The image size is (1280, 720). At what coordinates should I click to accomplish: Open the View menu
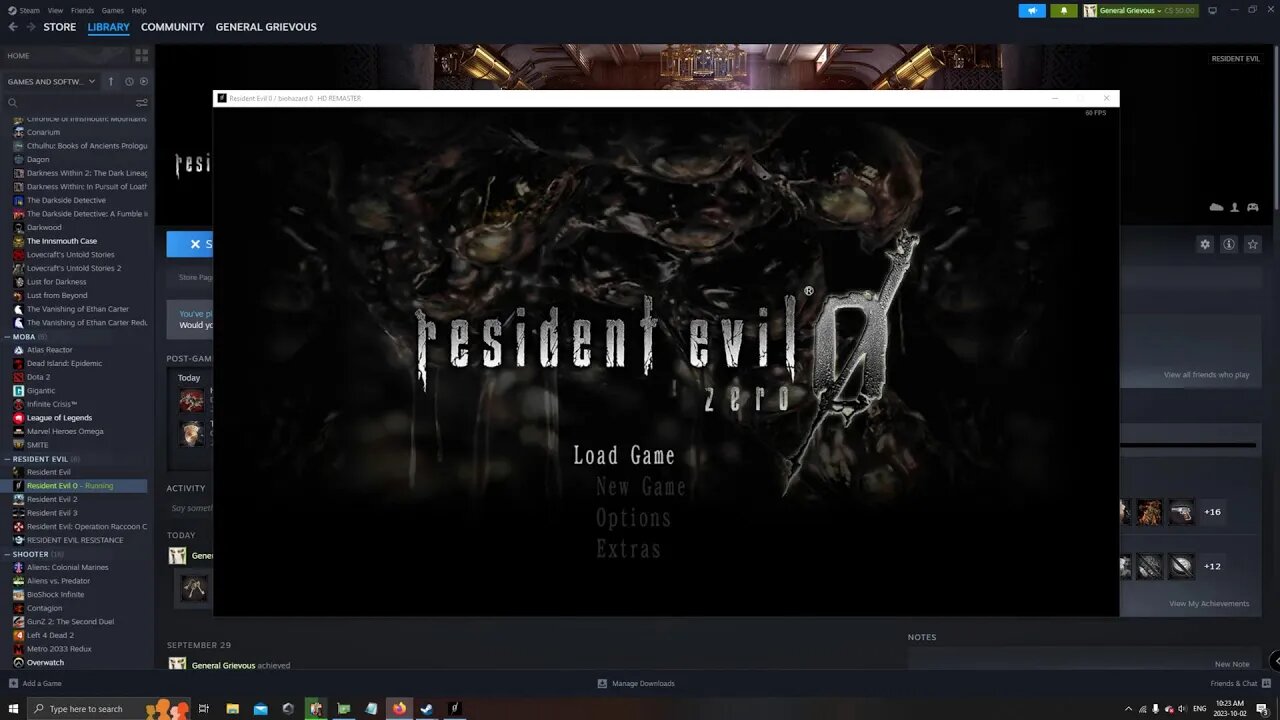55,10
